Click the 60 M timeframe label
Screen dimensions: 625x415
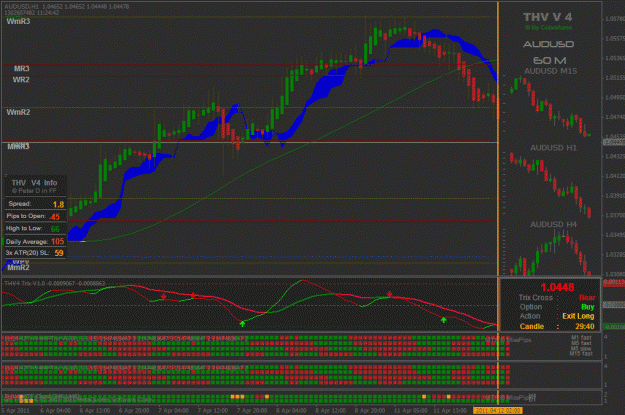tap(550, 61)
